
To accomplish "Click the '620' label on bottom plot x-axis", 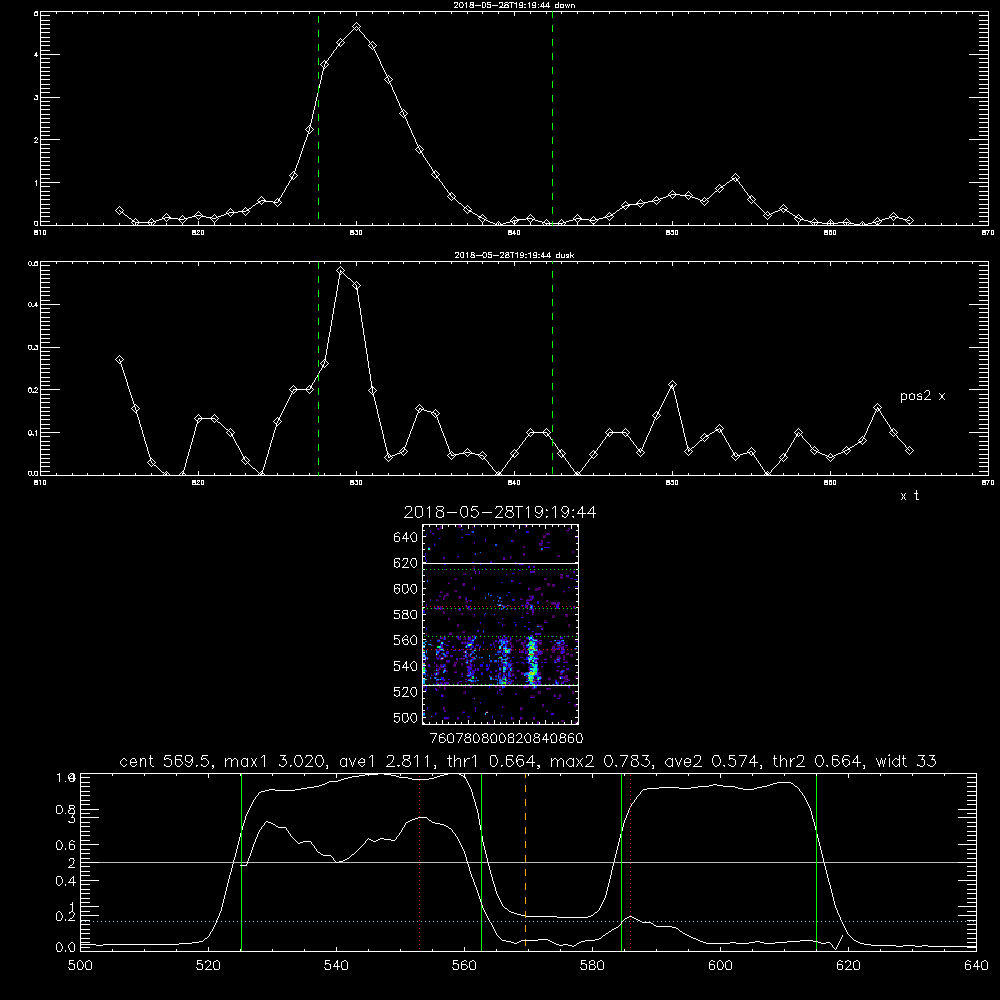I will (849, 966).
